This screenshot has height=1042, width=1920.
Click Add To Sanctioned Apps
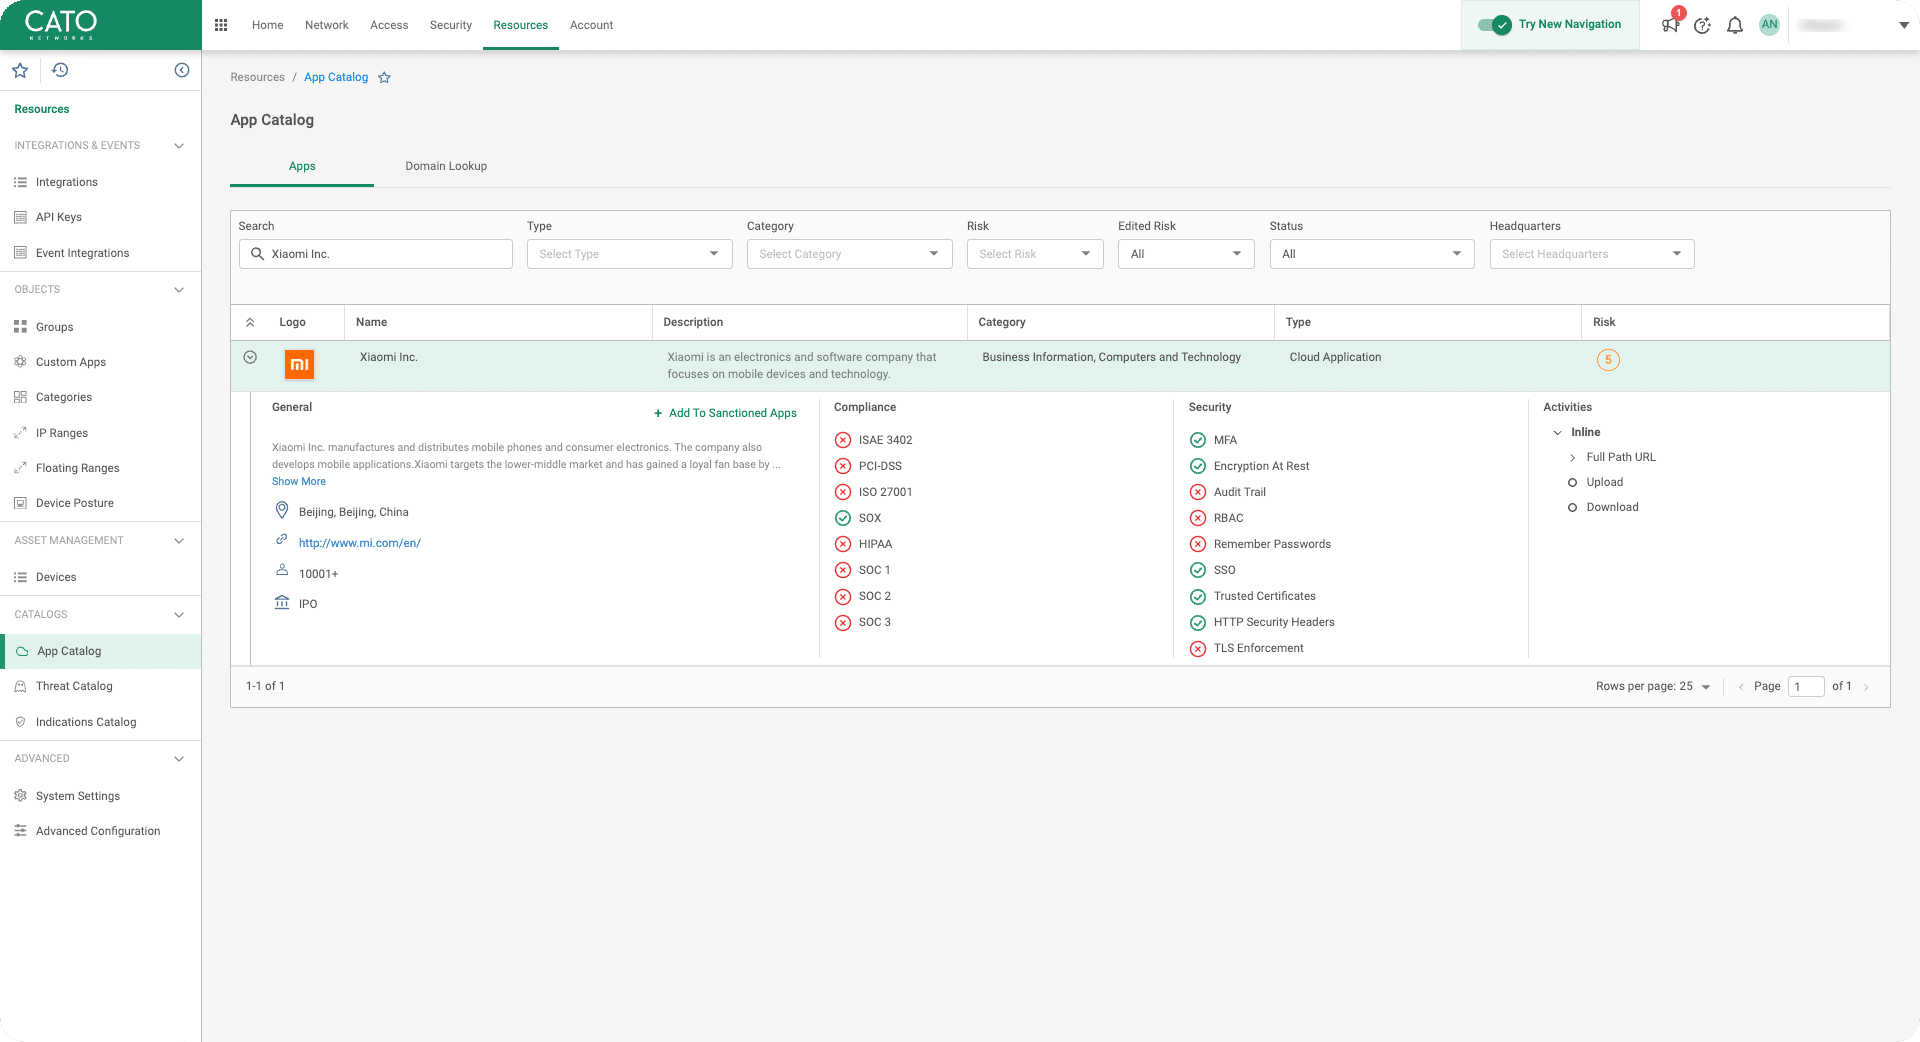pos(725,413)
